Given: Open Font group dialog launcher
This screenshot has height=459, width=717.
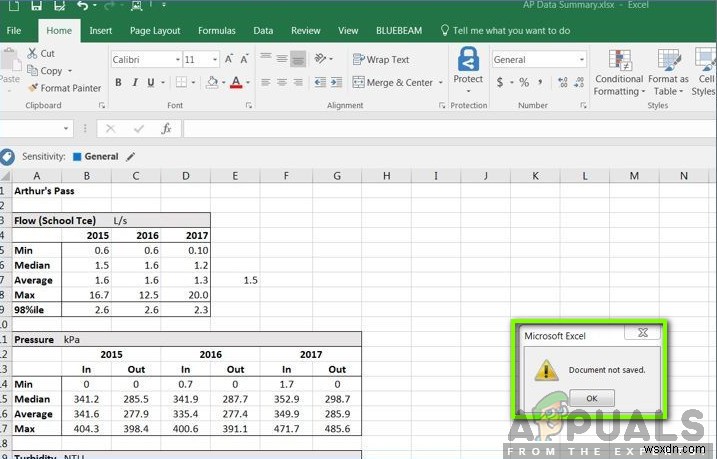Looking at the screenshot, I should (x=249, y=106).
